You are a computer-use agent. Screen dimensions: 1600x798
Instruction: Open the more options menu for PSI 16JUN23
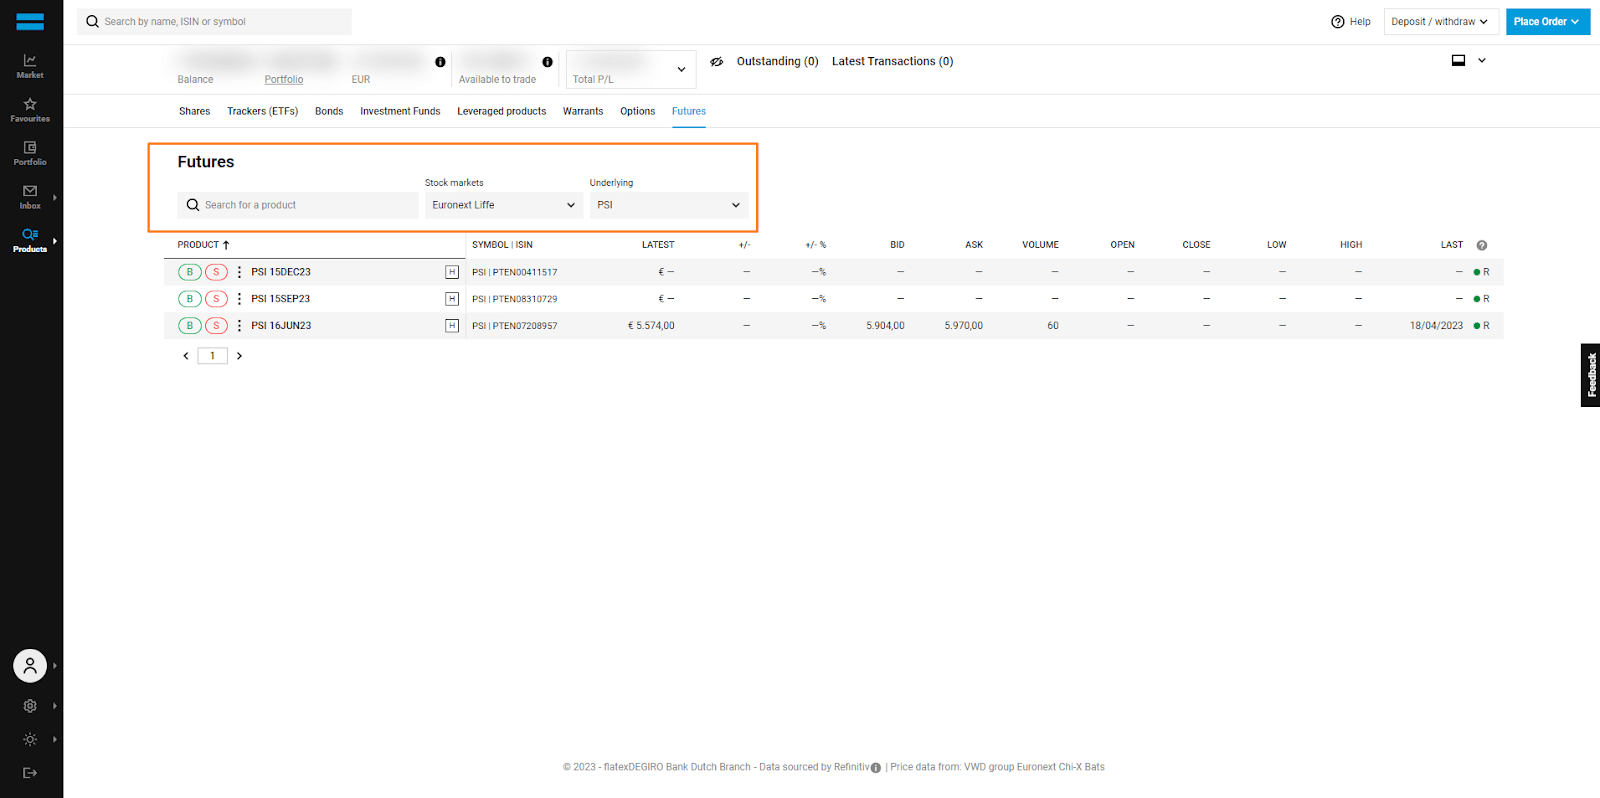coord(239,326)
